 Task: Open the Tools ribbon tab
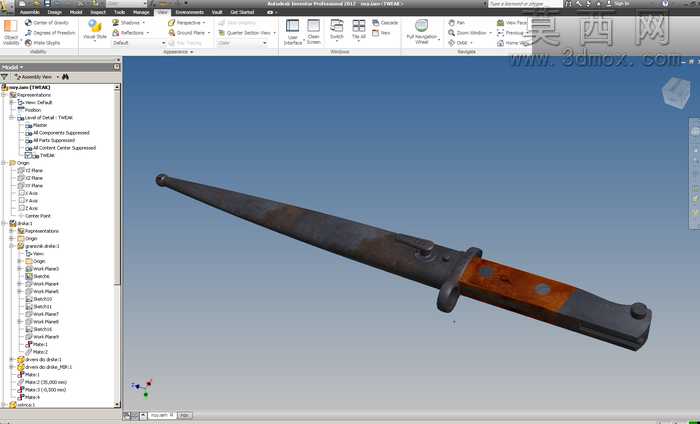[119, 12]
